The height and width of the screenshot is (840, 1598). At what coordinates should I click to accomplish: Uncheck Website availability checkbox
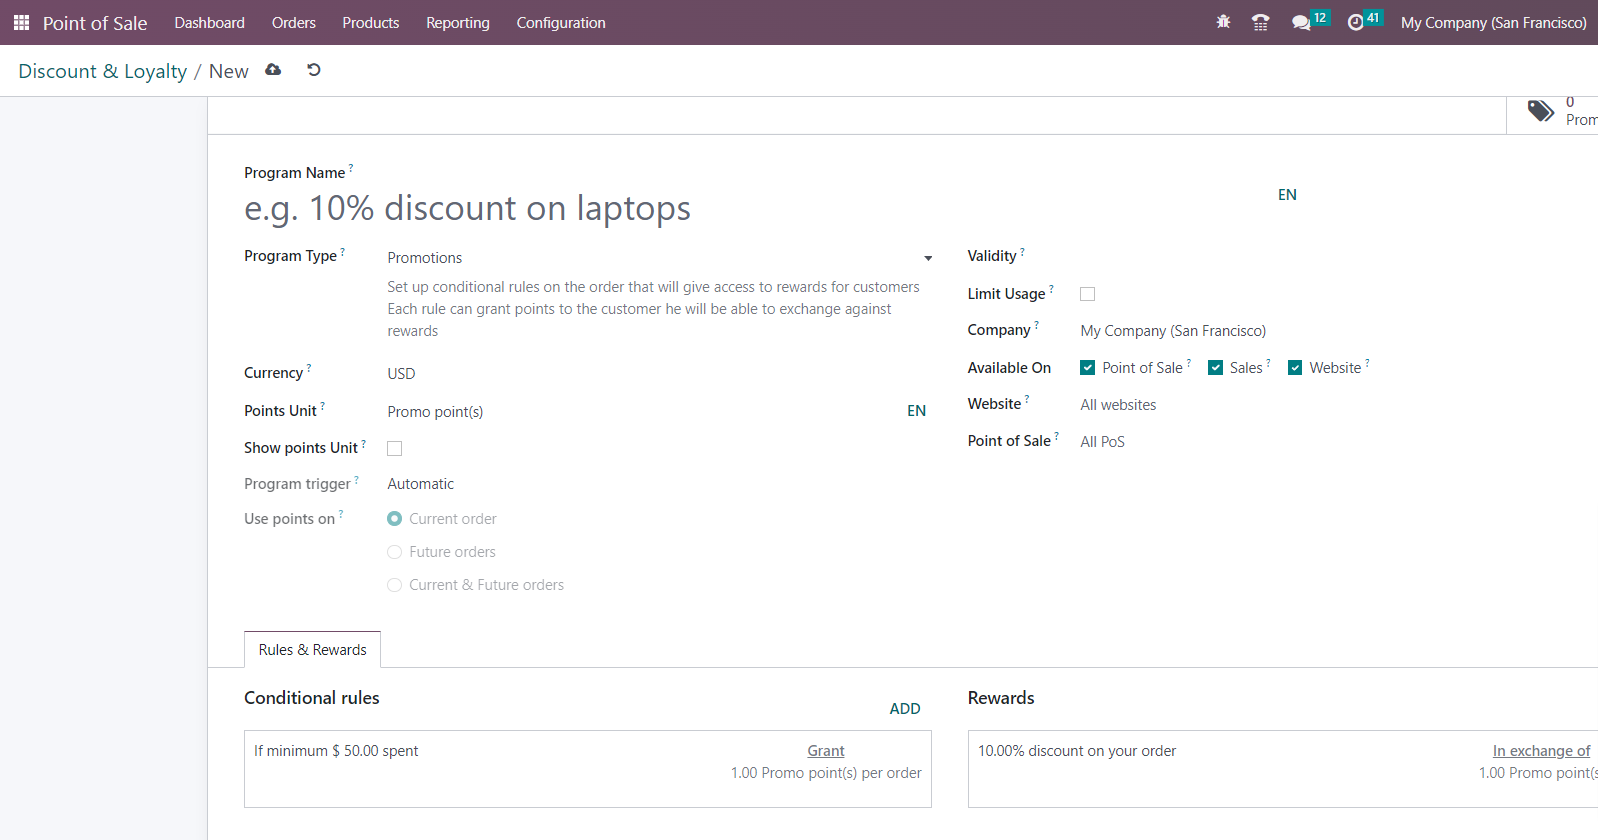pyautogui.click(x=1295, y=368)
